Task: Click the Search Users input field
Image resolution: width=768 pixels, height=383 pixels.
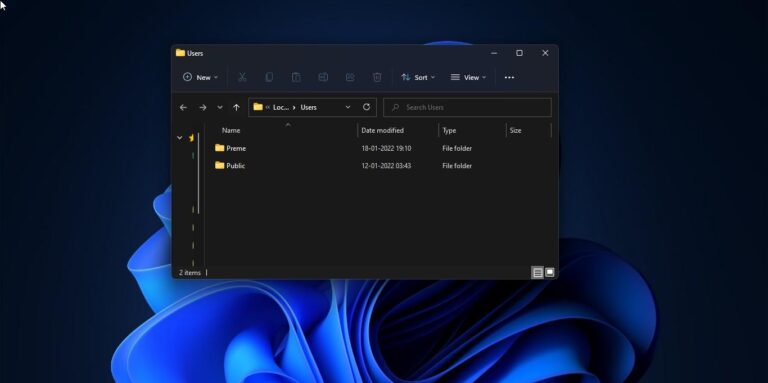Action: pyautogui.click(x=467, y=107)
